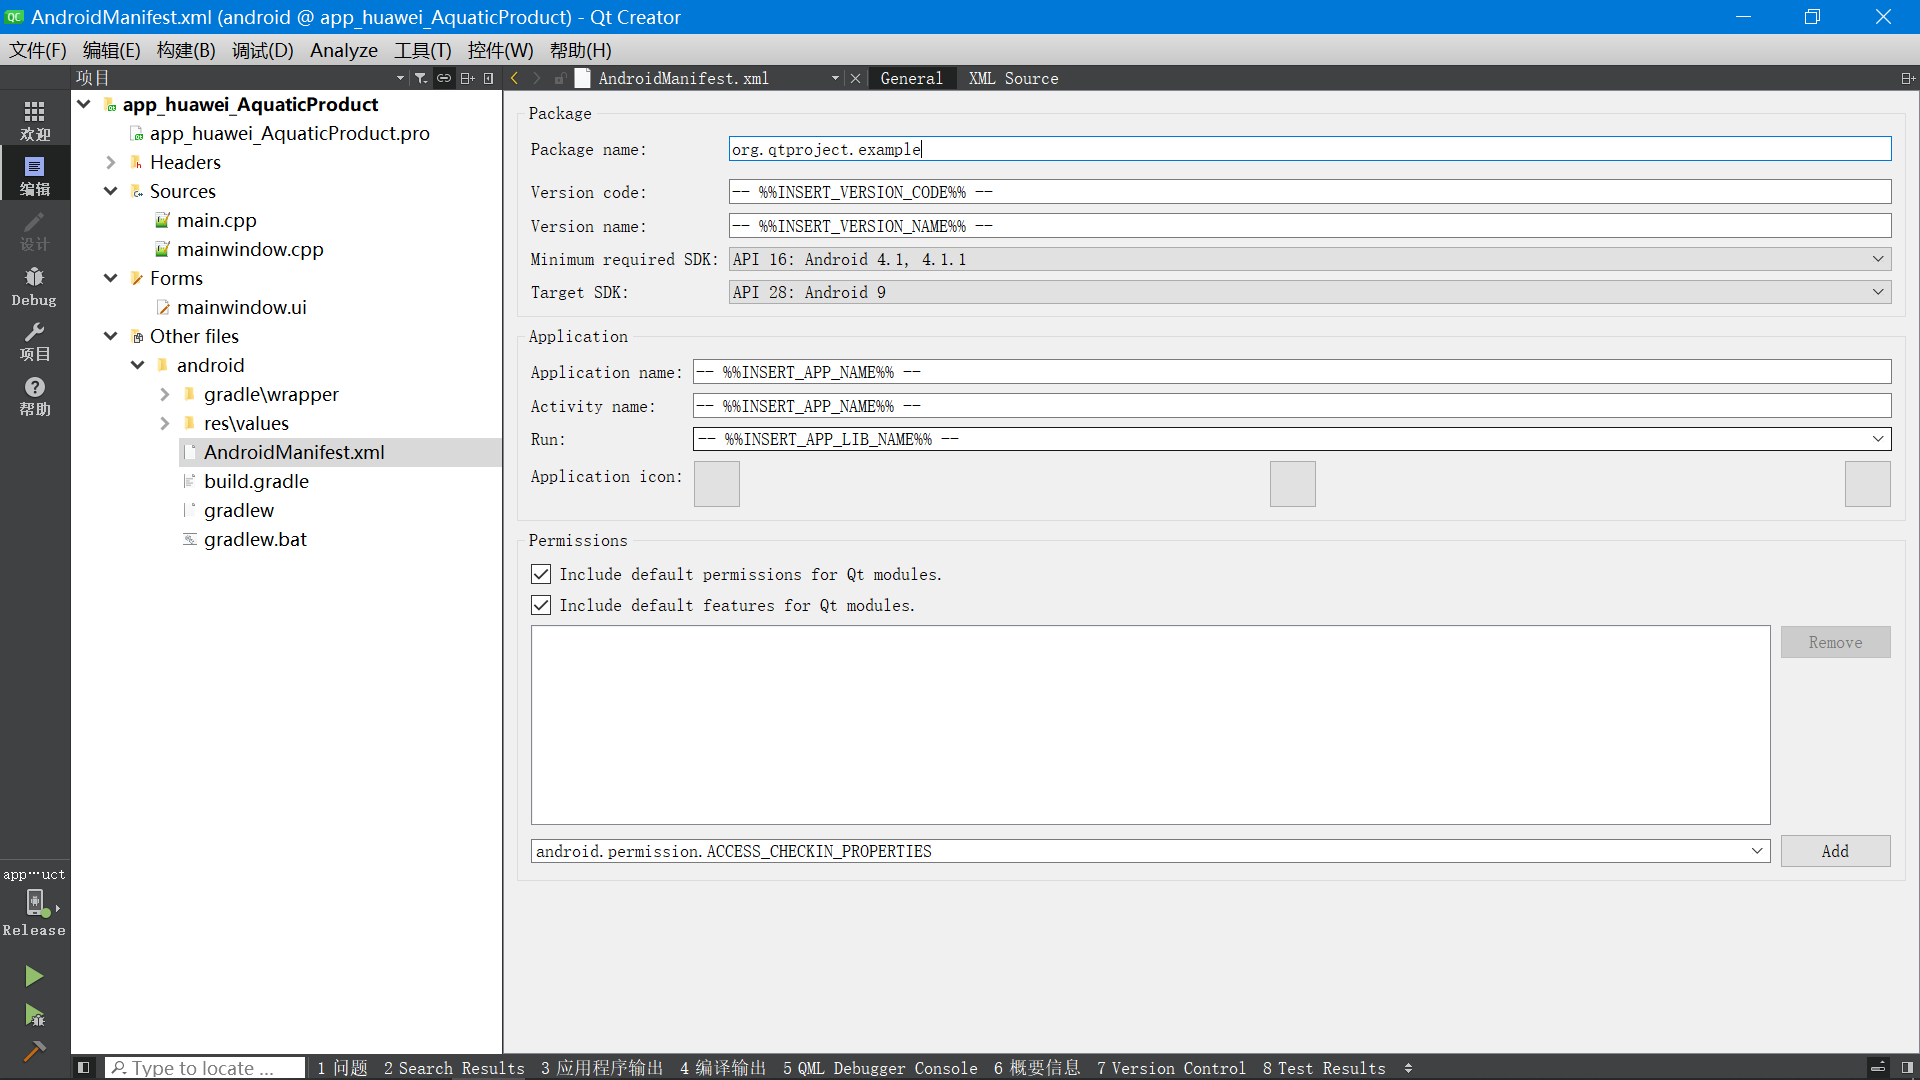1920x1080 pixels.
Task: Toggle Include default permissions for Qt modules
Action: (541, 575)
